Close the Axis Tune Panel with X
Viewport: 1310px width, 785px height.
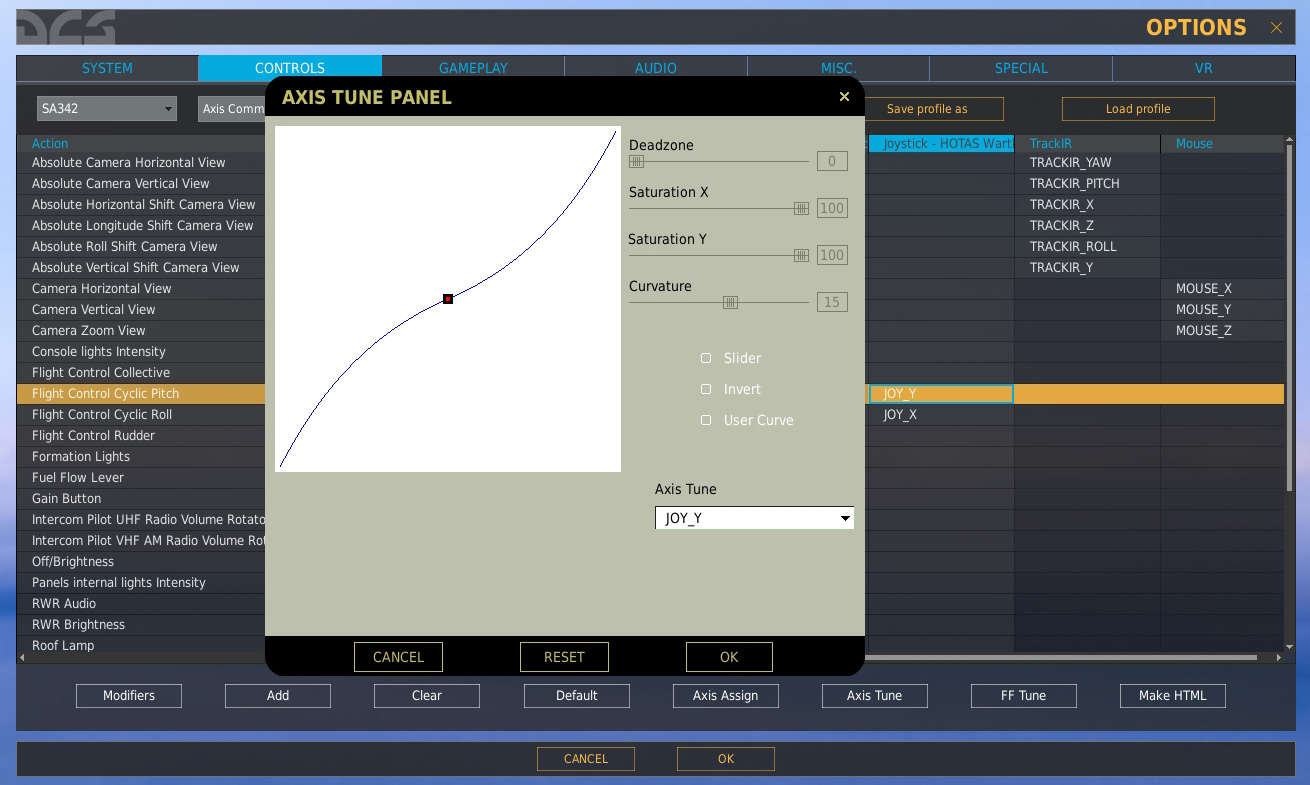(844, 97)
